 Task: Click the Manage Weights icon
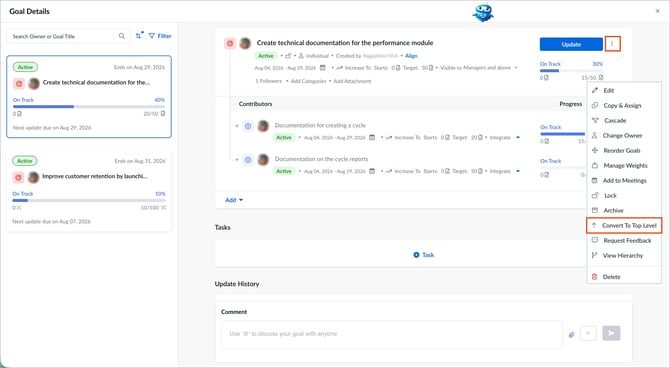click(595, 165)
